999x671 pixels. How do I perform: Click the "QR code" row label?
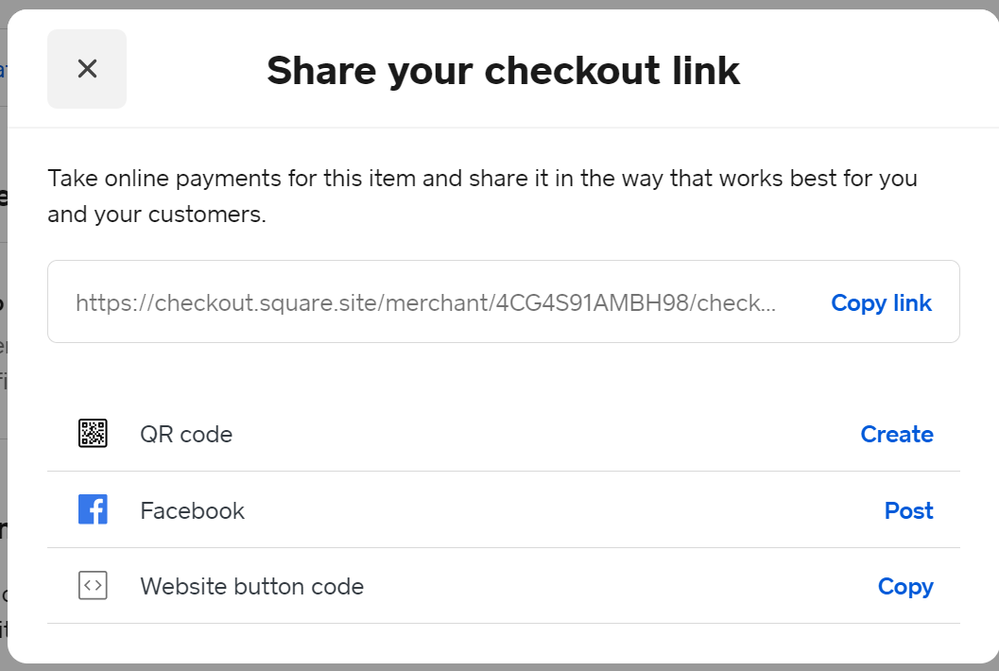[186, 434]
